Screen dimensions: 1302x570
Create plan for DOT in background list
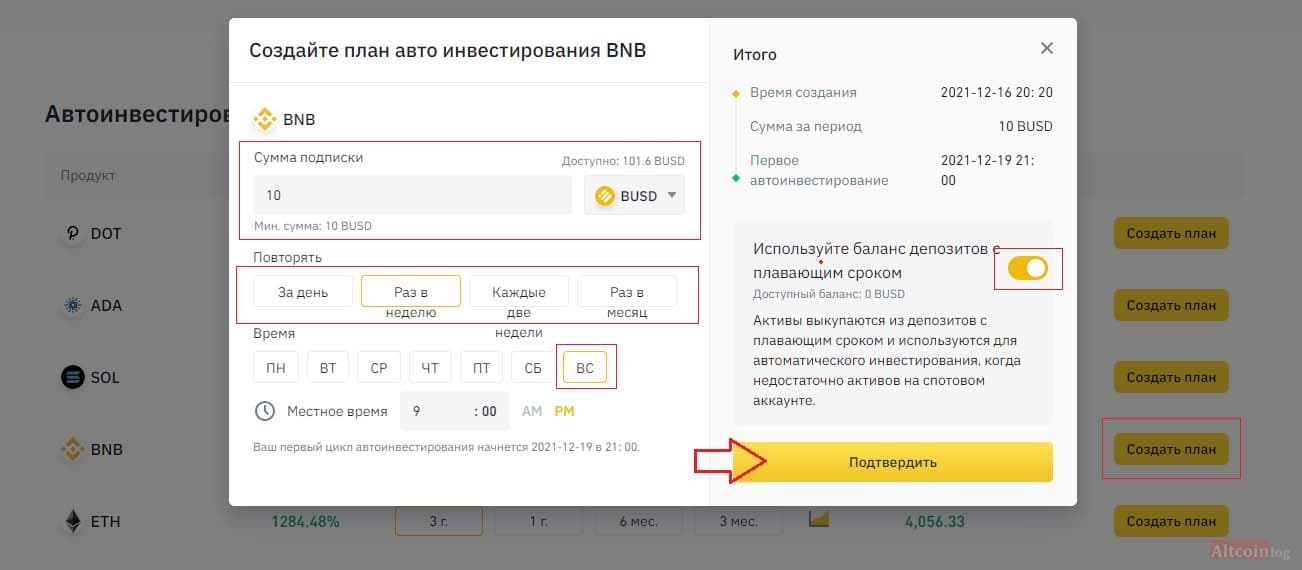pos(1171,234)
